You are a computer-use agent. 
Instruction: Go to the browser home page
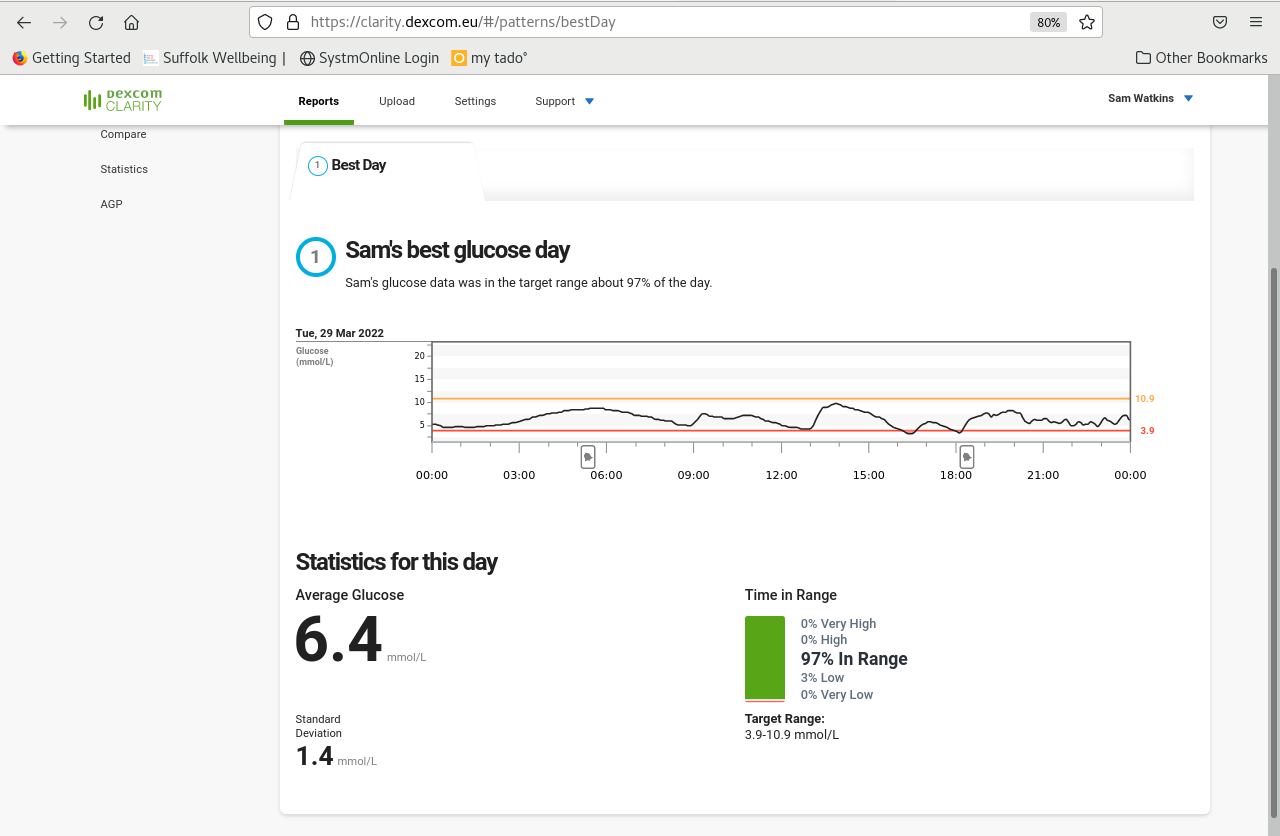(131, 22)
